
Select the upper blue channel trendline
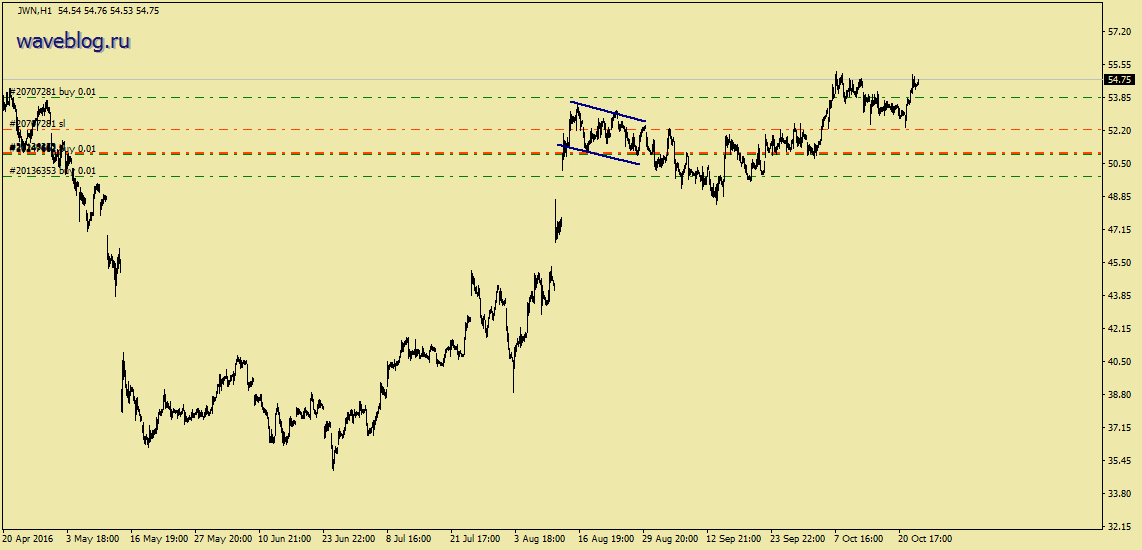[x=608, y=111]
